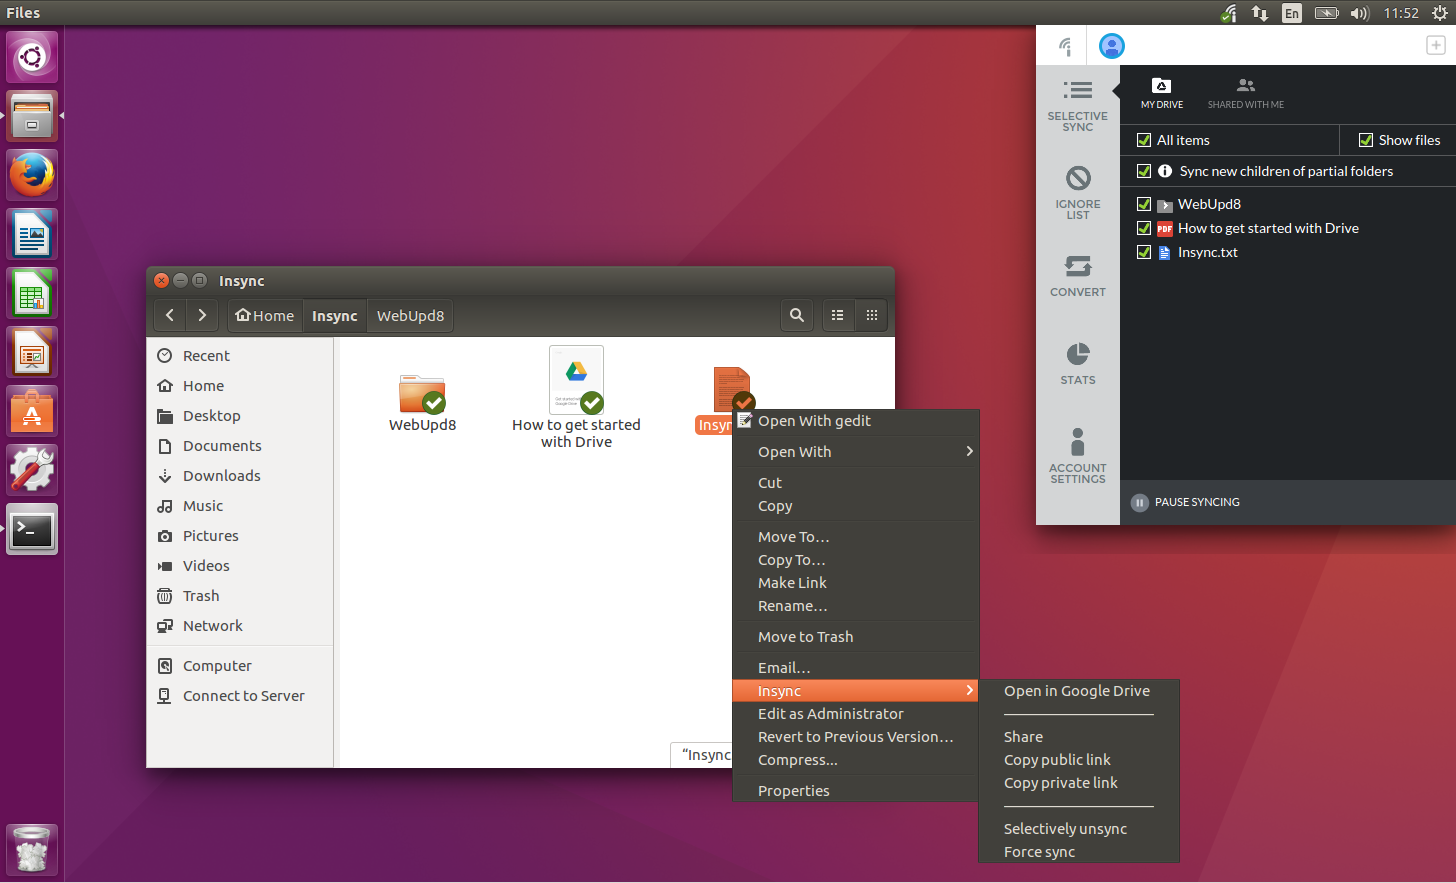This screenshot has width=1456, height=883.
Task: Open the Ignore List section
Action: pos(1077,192)
